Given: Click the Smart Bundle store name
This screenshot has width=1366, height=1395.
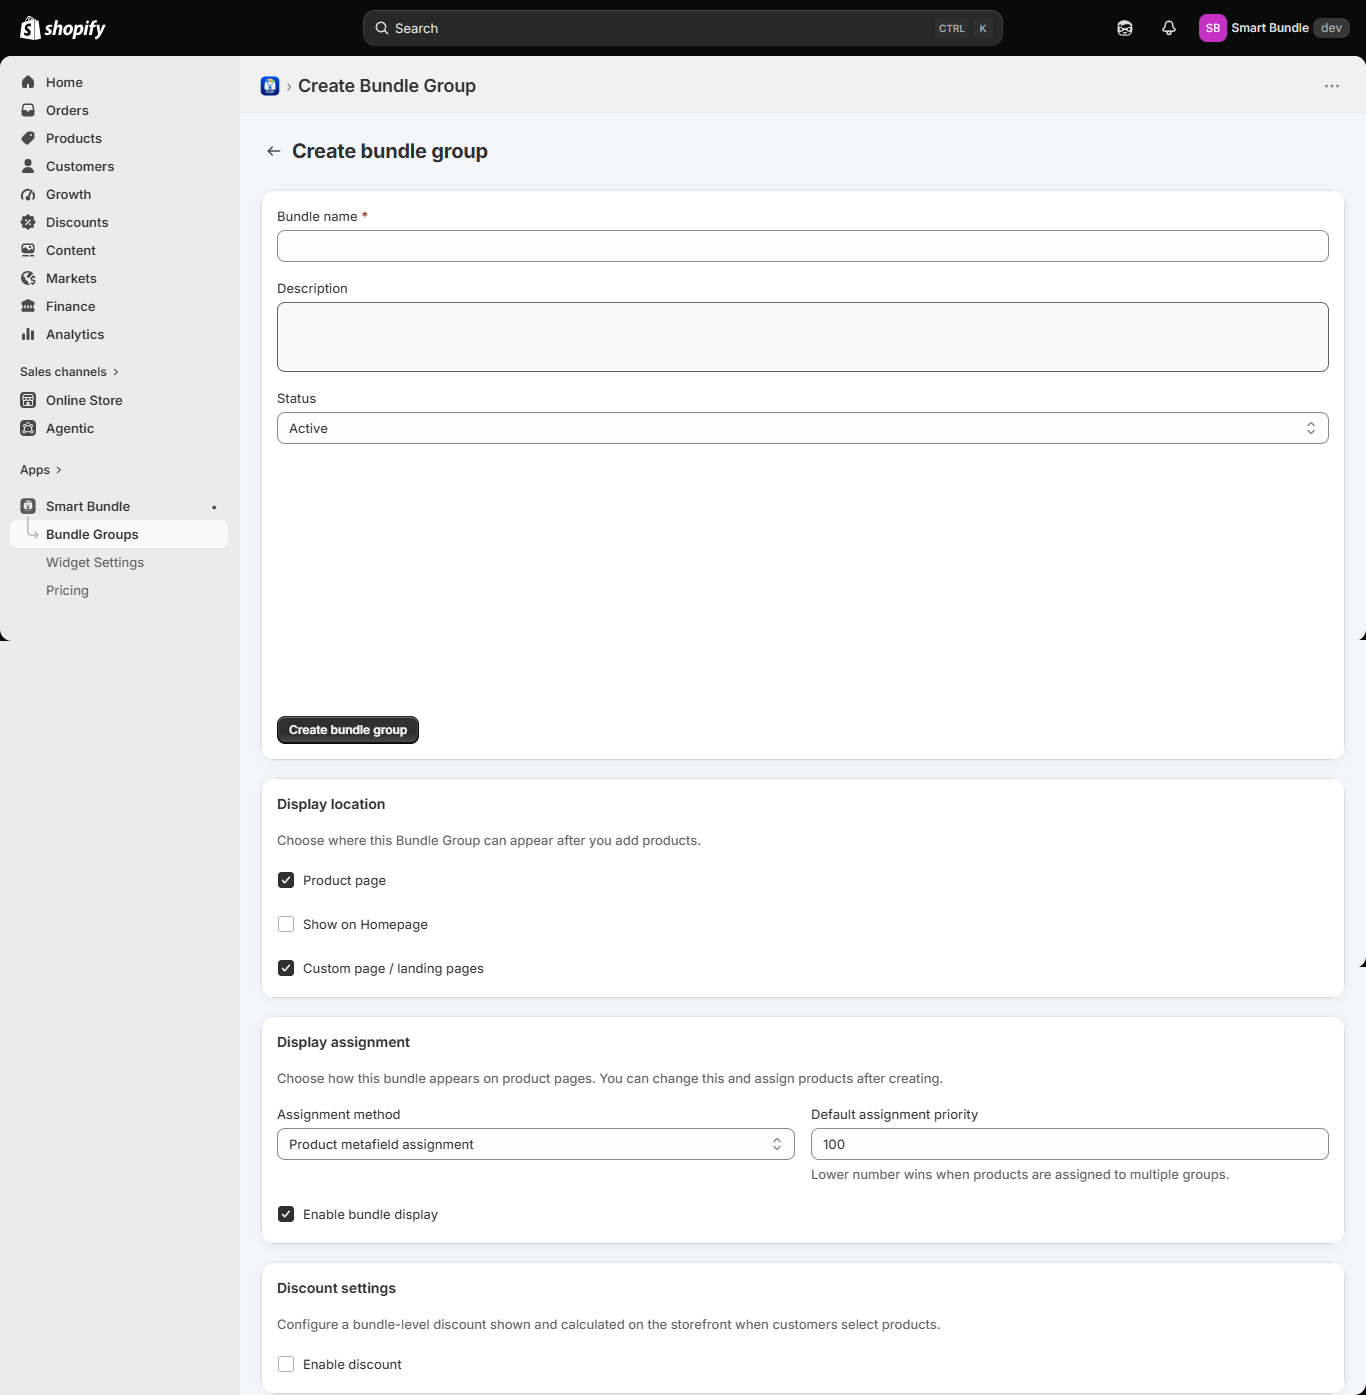Looking at the screenshot, I should (1270, 28).
